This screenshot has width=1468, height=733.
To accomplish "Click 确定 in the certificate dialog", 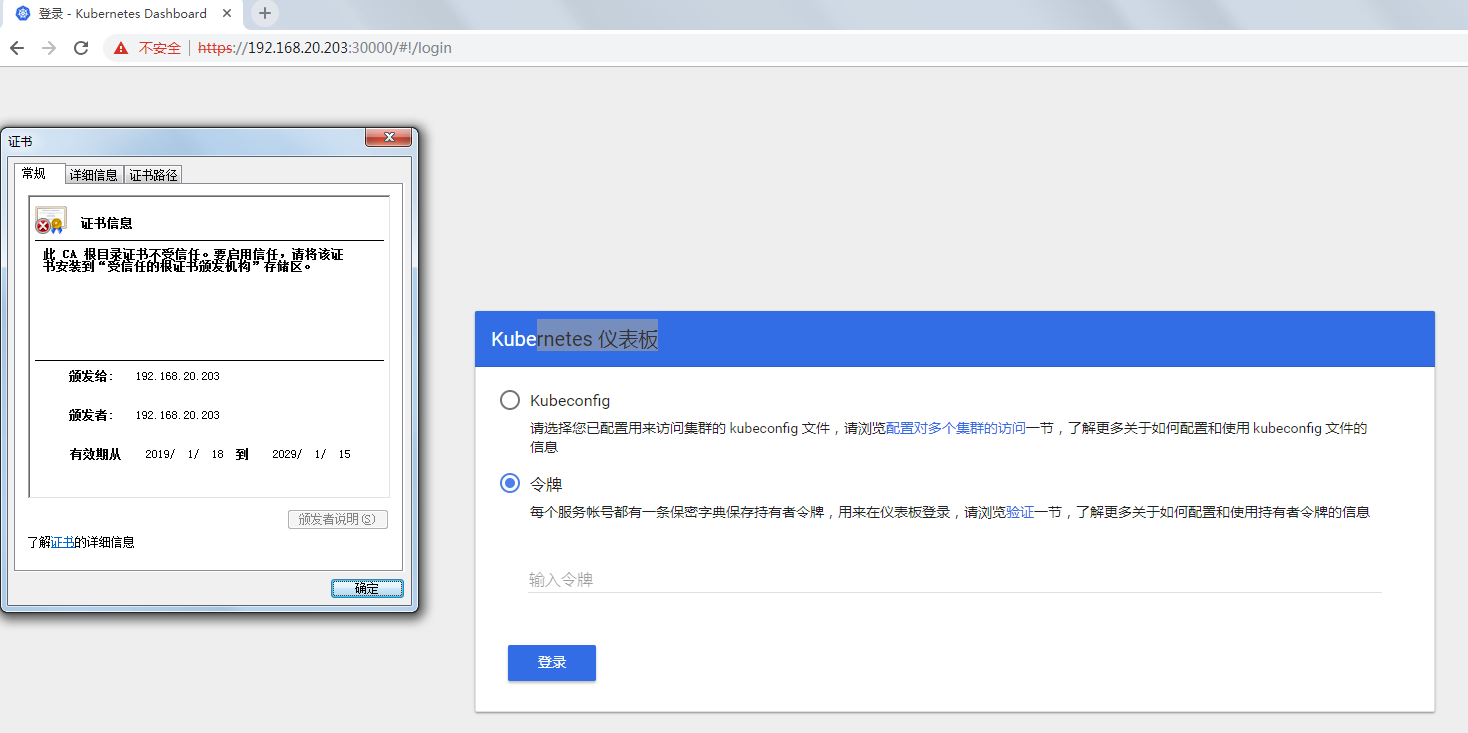I will click(367, 588).
